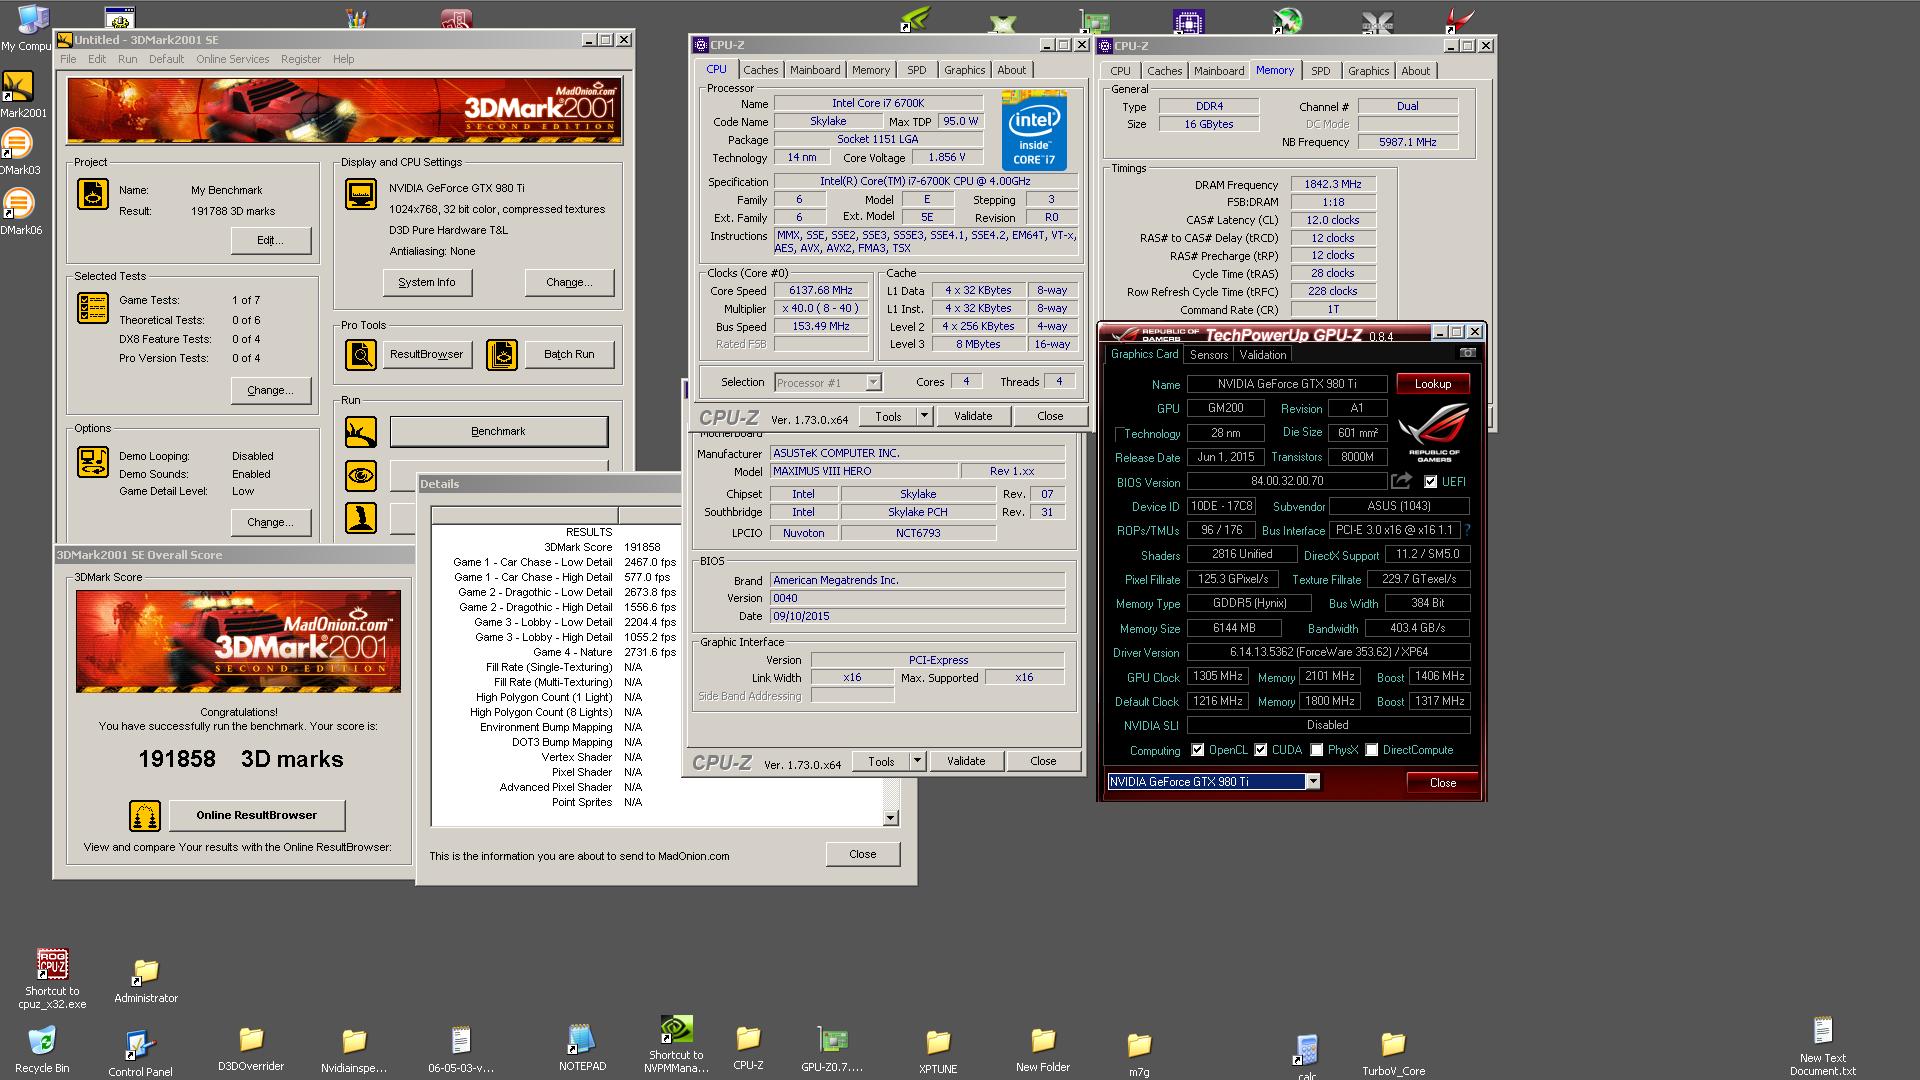Click the Project icon in 3DMark2001
This screenshot has width=1920, height=1080.
click(x=93, y=193)
